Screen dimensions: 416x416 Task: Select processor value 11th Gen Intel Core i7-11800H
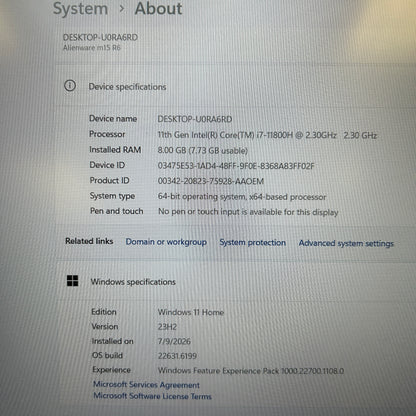(267, 135)
